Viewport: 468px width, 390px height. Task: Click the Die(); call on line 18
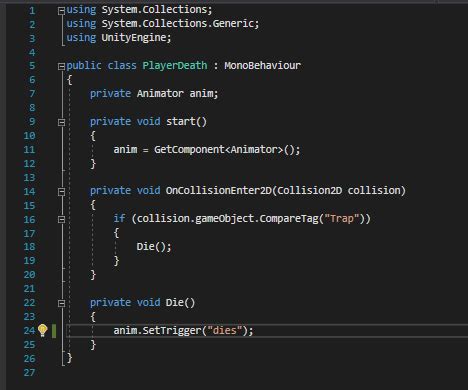pyautogui.click(x=154, y=247)
